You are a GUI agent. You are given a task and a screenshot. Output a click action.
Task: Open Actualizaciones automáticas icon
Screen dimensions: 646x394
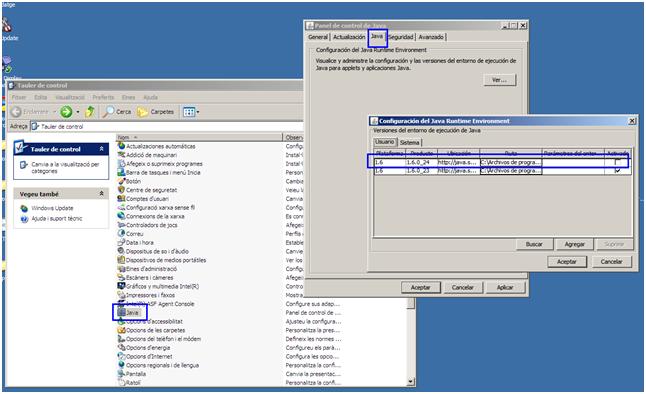point(121,146)
